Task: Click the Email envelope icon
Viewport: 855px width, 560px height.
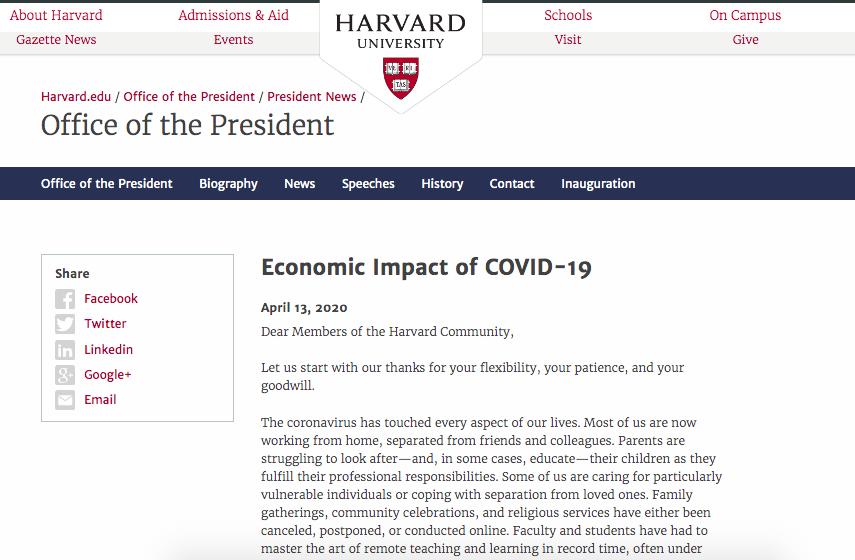Action: tap(65, 400)
